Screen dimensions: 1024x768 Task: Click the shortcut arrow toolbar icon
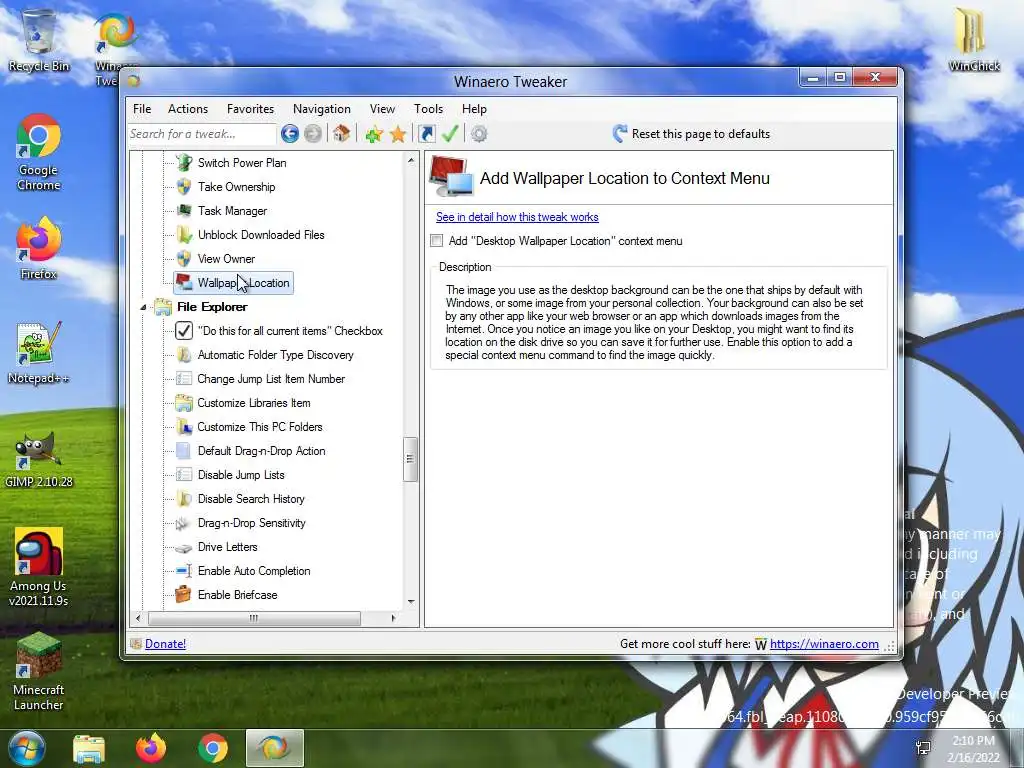pos(426,134)
